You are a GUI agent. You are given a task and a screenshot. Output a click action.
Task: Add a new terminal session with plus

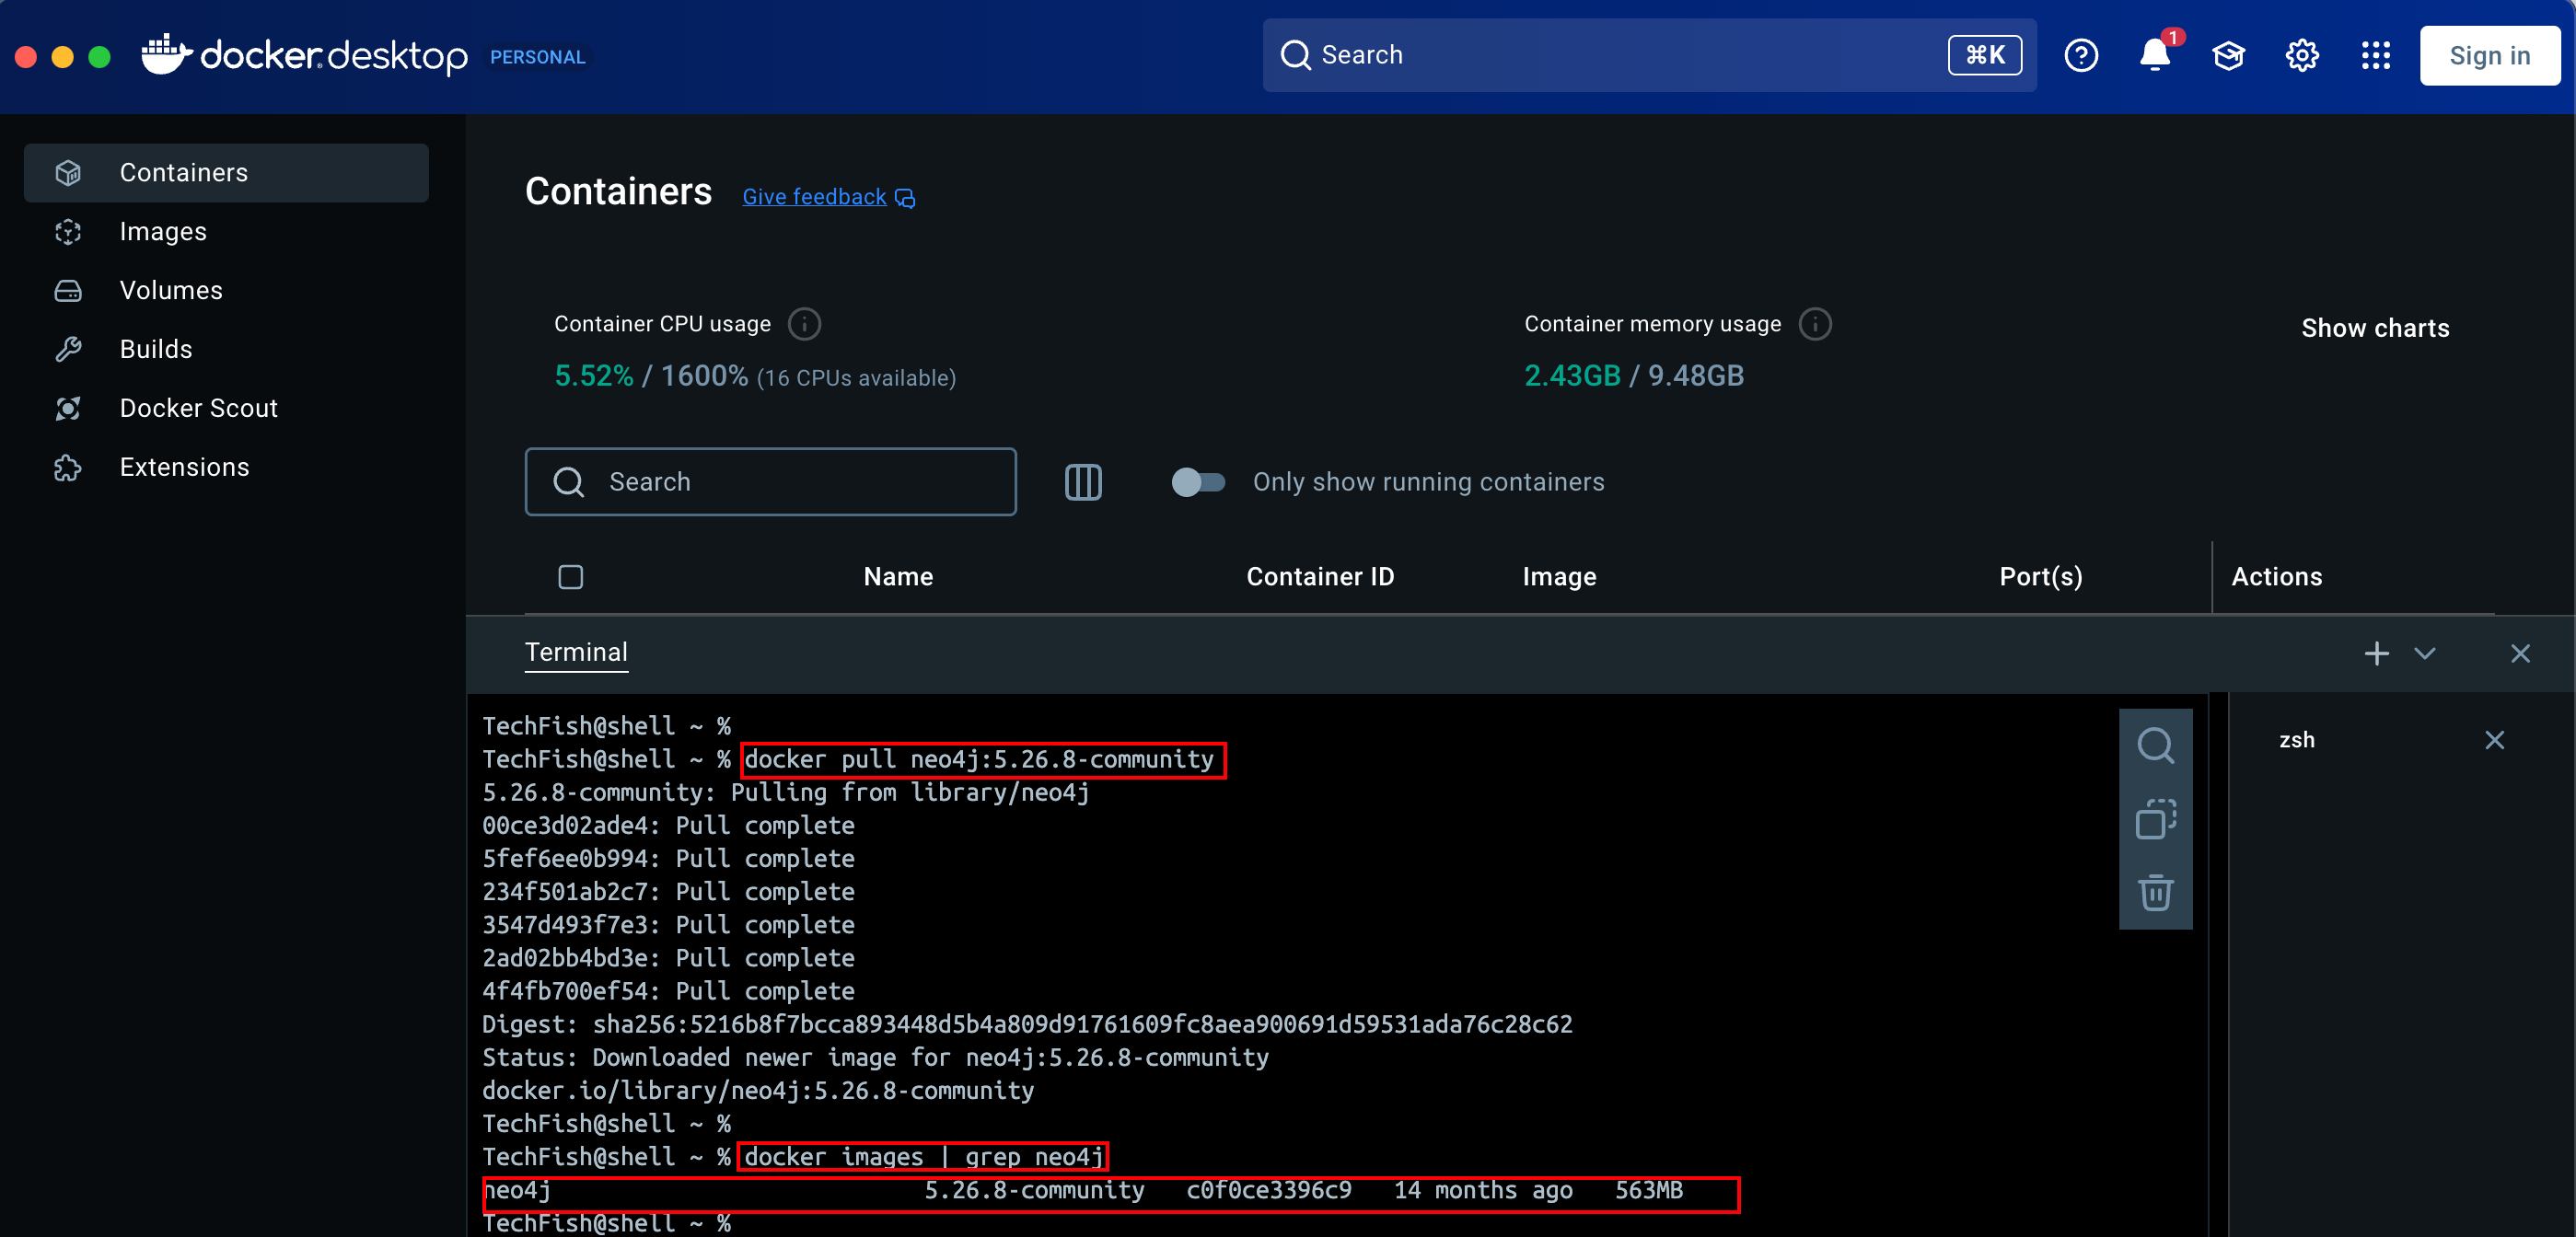pos(2376,654)
